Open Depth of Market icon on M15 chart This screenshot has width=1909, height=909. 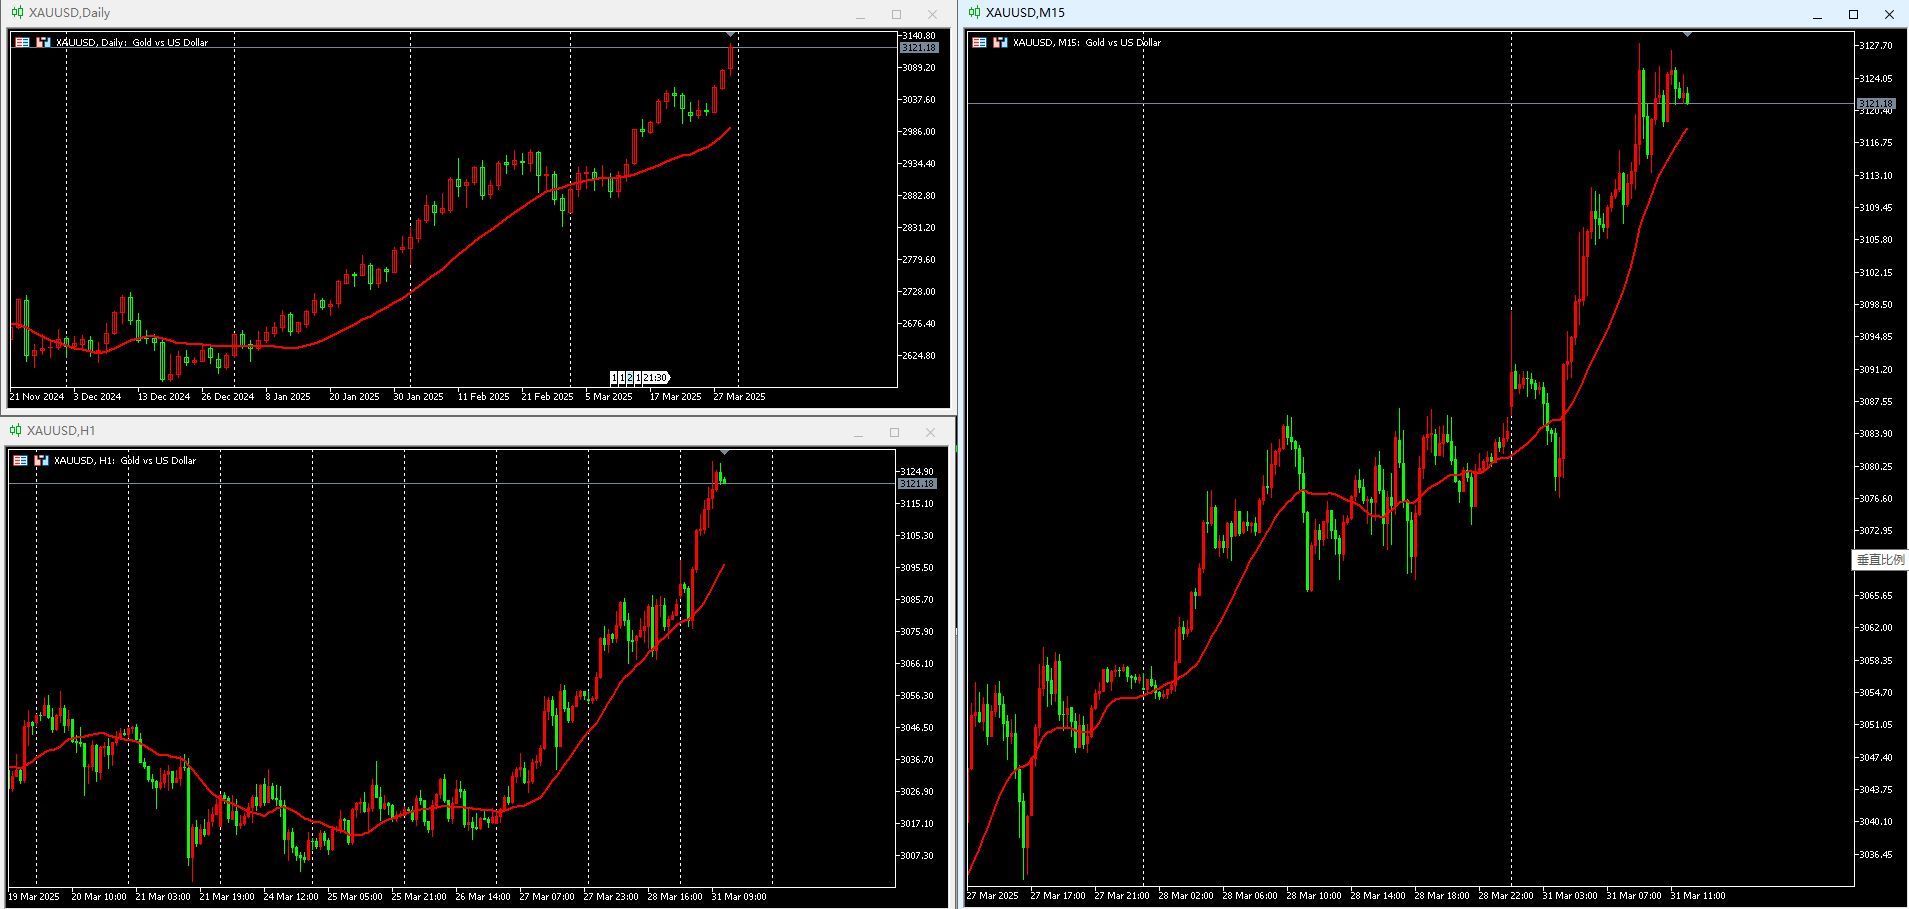pos(1000,42)
